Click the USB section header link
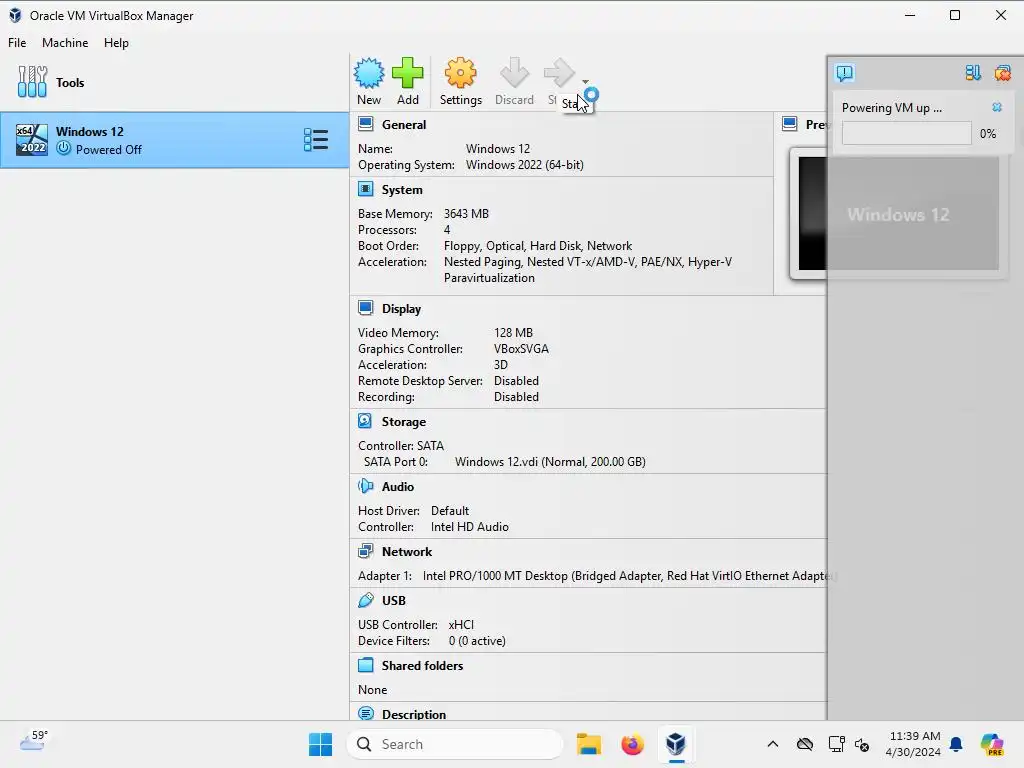Screen dimensions: 1024x768 [x=393, y=600]
